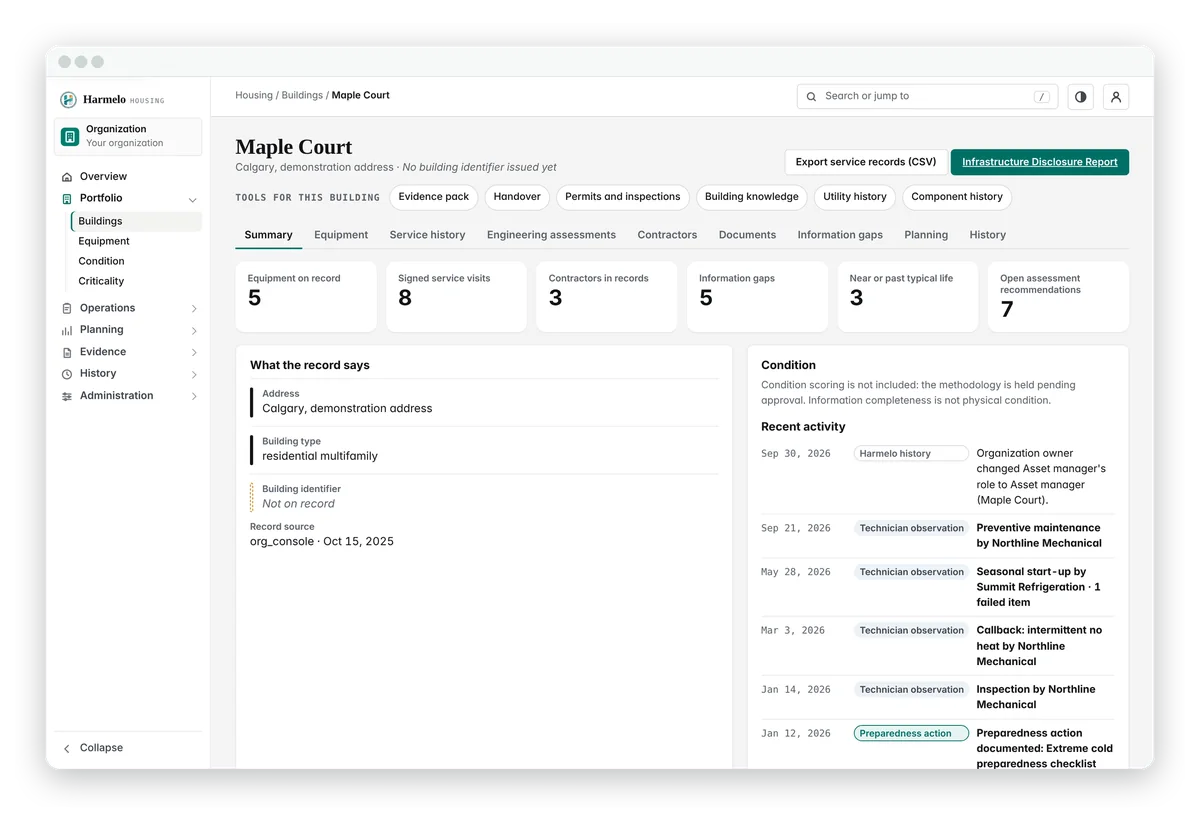Focus the Search or jump to field
Image resolution: width=1200 pixels, height=815 pixels.
[928, 96]
